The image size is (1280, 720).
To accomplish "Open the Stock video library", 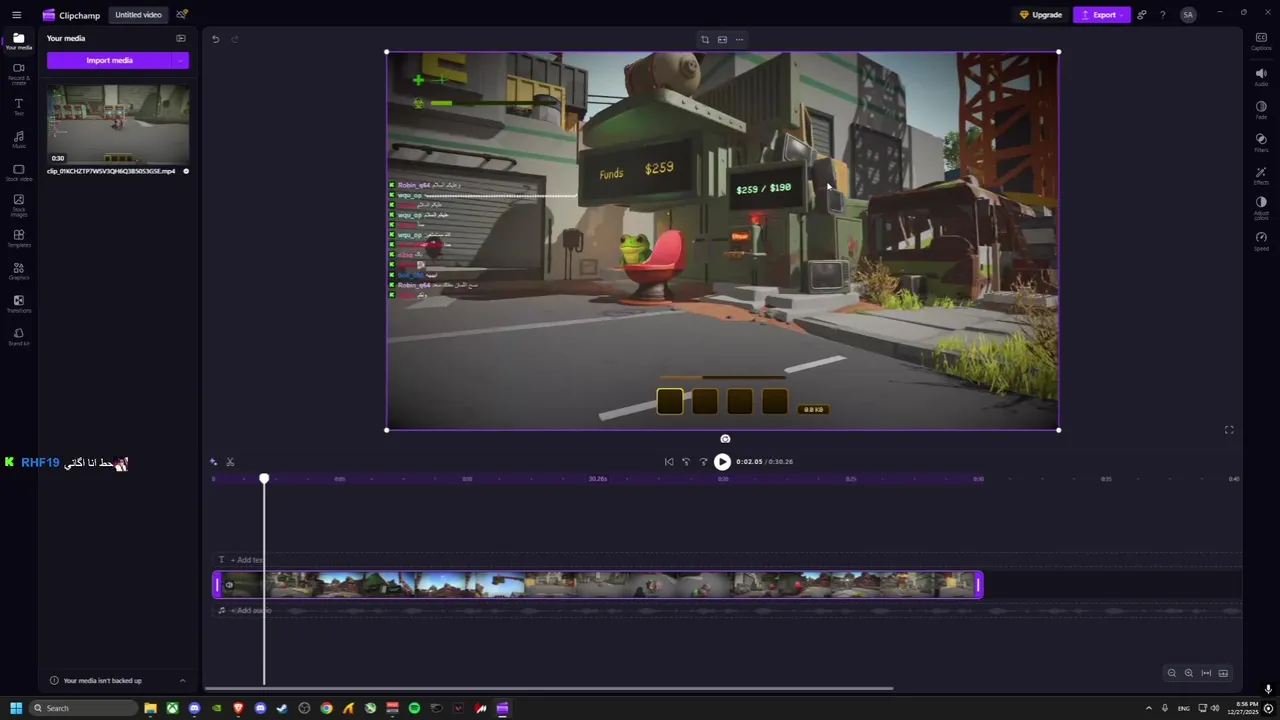I will click(x=18, y=172).
